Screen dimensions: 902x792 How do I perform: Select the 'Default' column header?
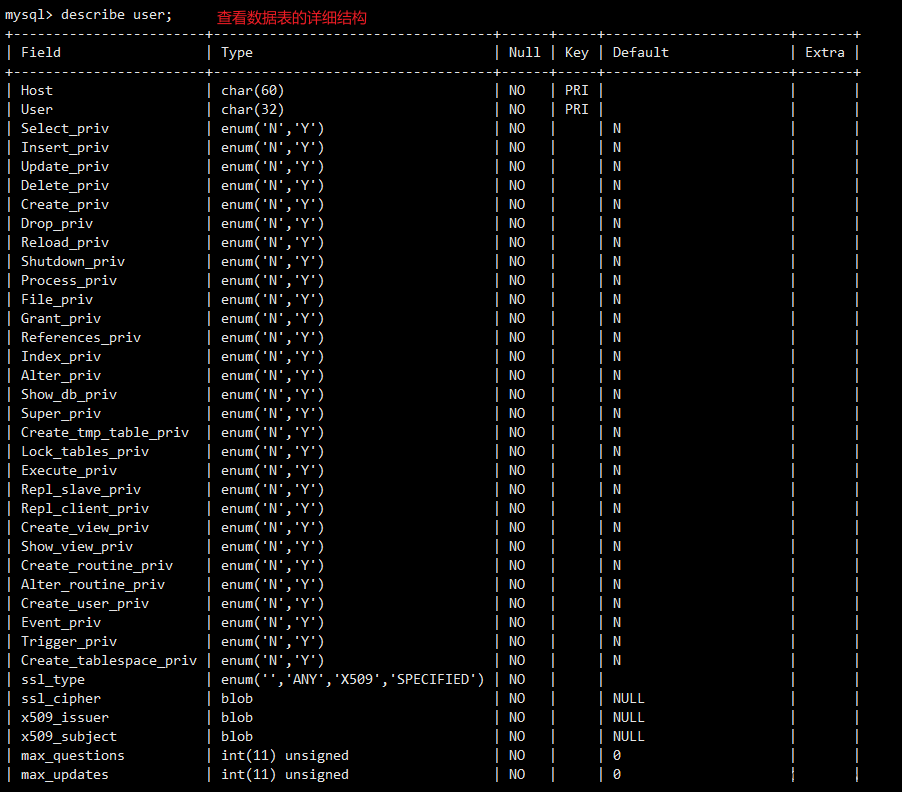coord(641,52)
